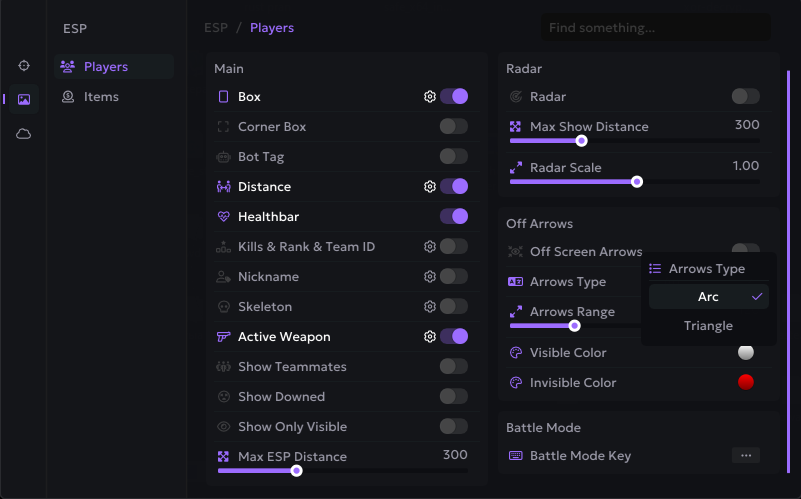Open the Arrows Type dropdown row

point(568,282)
